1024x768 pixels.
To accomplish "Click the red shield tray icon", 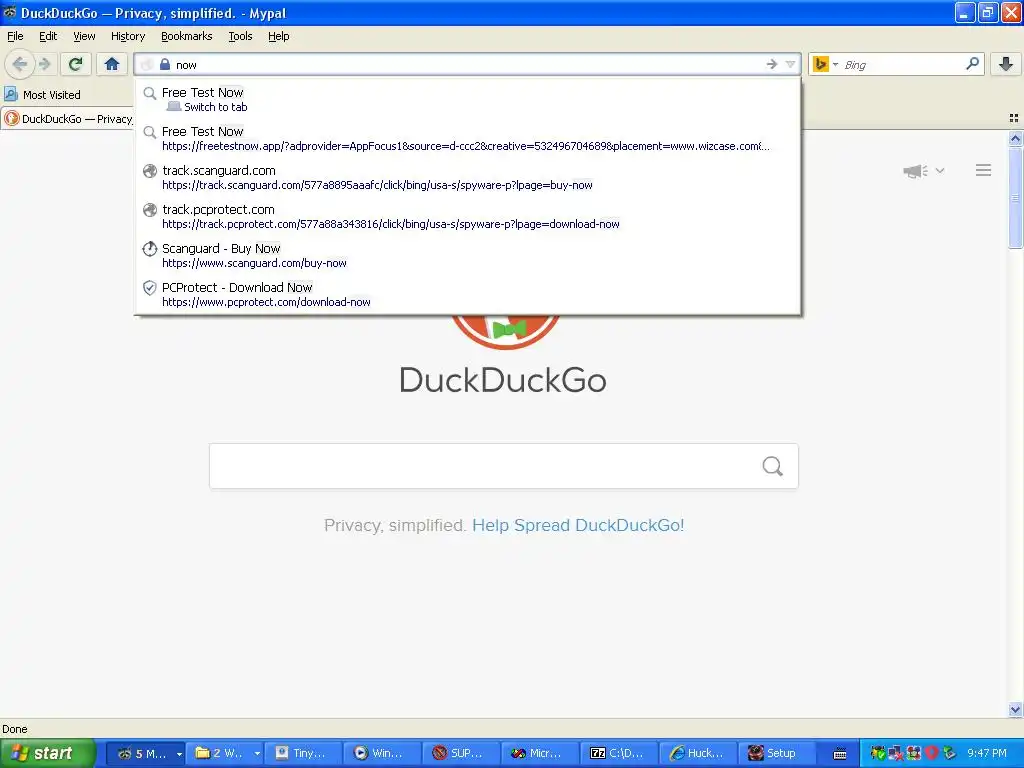I will [x=931, y=753].
